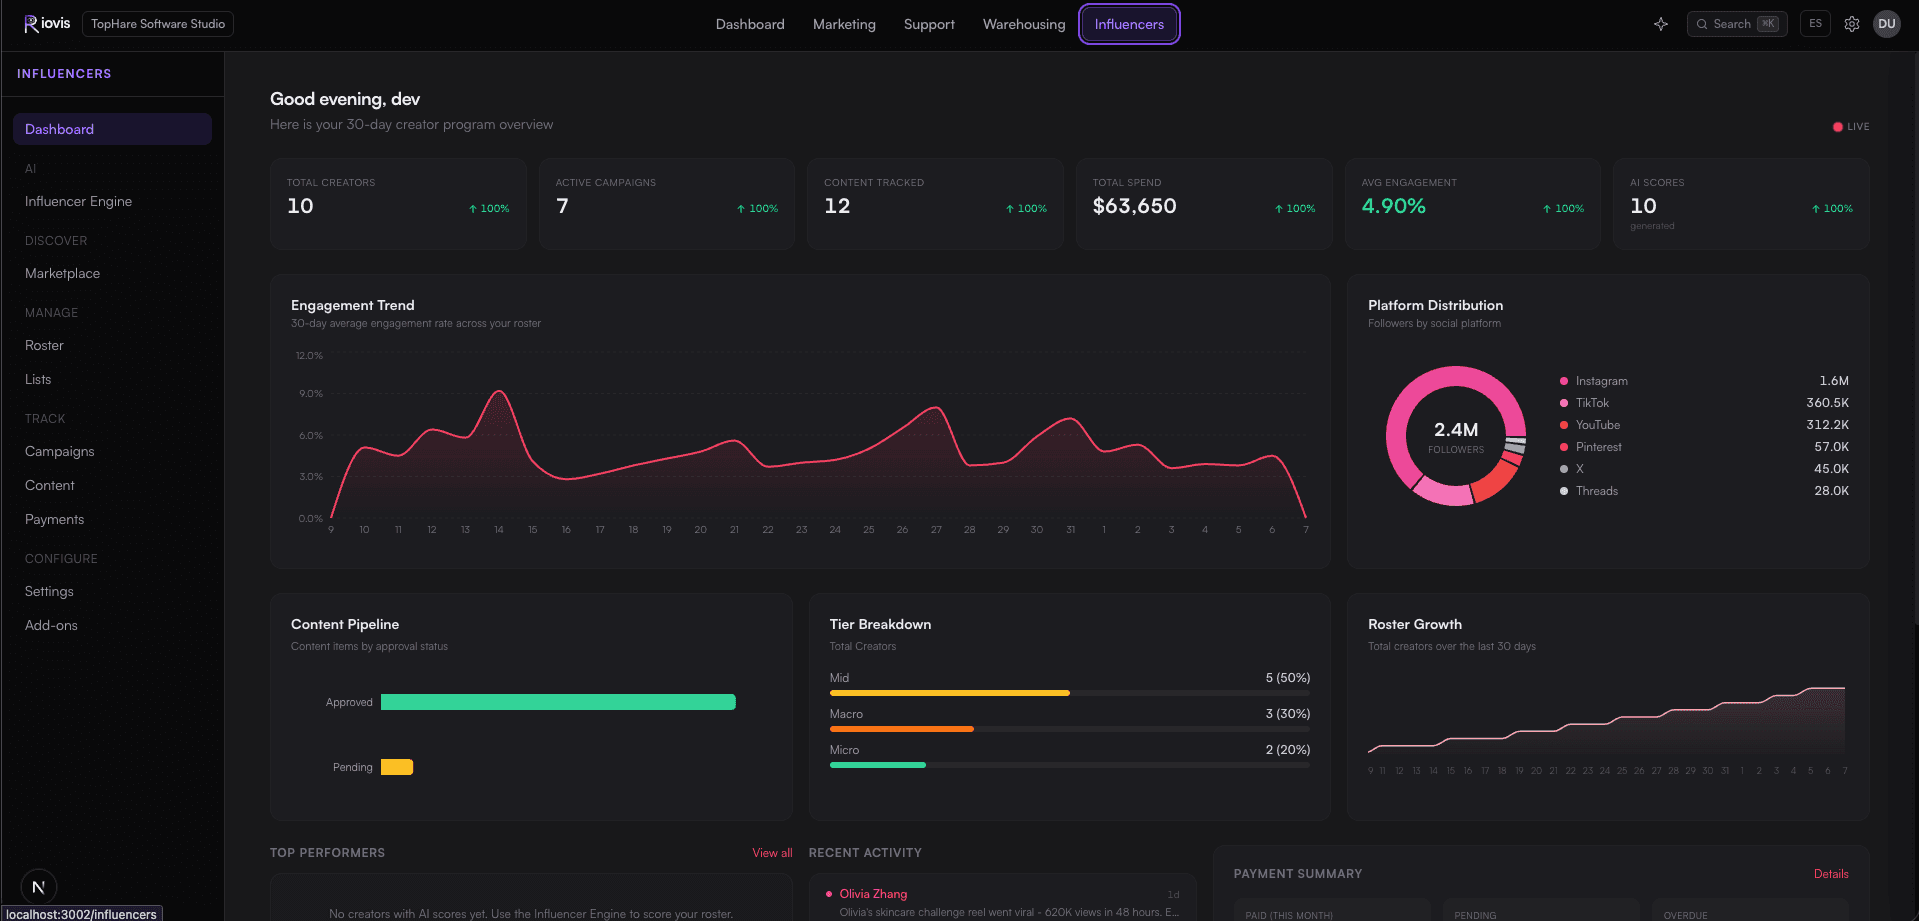Switch to the Support tab
The height and width of the screenshot is (921, 1919).
[929, 24]
